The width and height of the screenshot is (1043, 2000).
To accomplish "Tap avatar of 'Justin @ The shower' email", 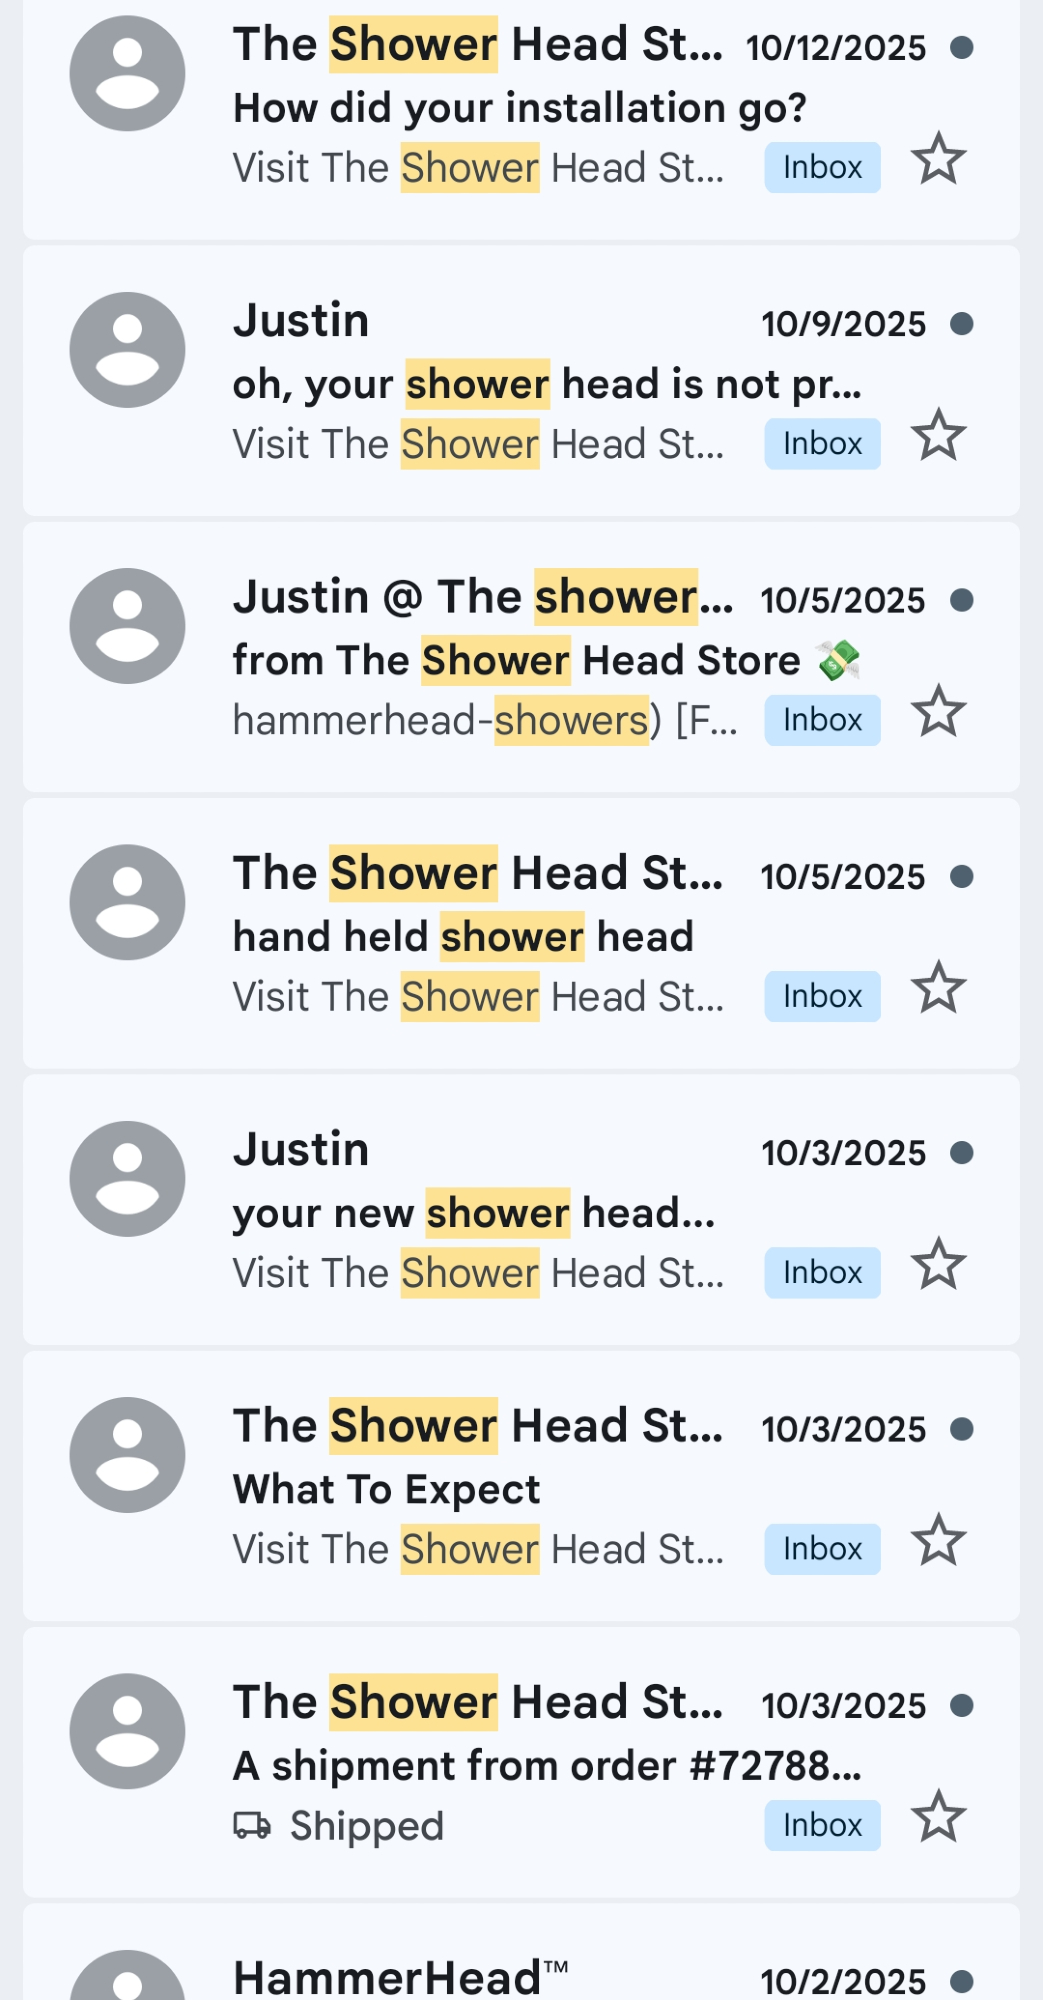I will 127,626.
